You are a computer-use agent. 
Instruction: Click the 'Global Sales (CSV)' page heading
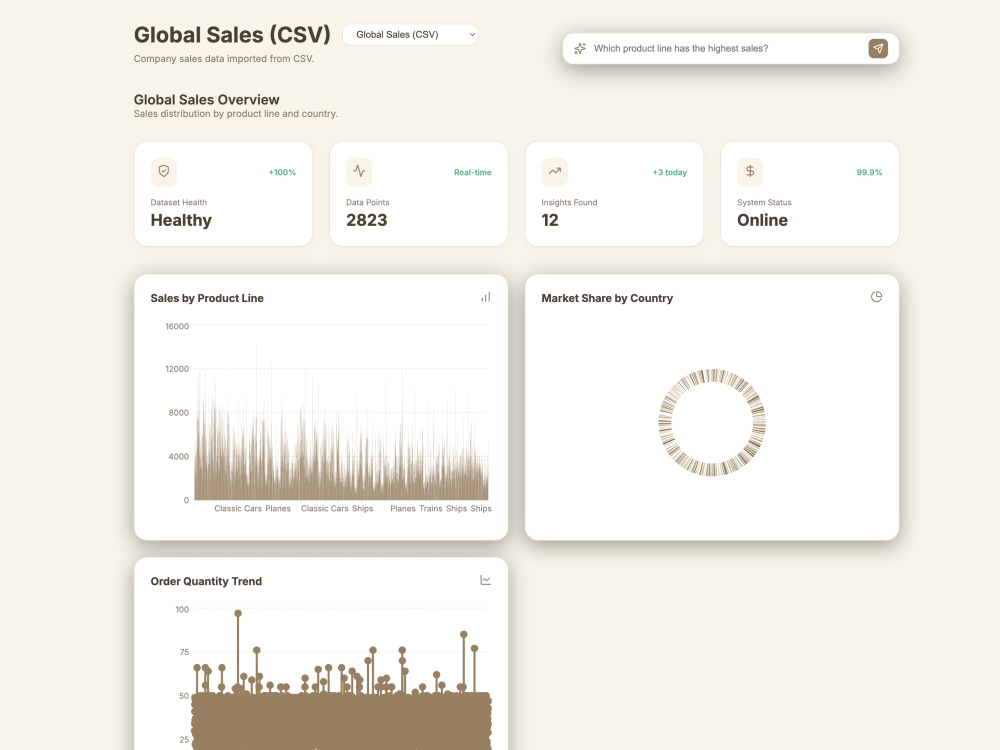click(232, 34)
